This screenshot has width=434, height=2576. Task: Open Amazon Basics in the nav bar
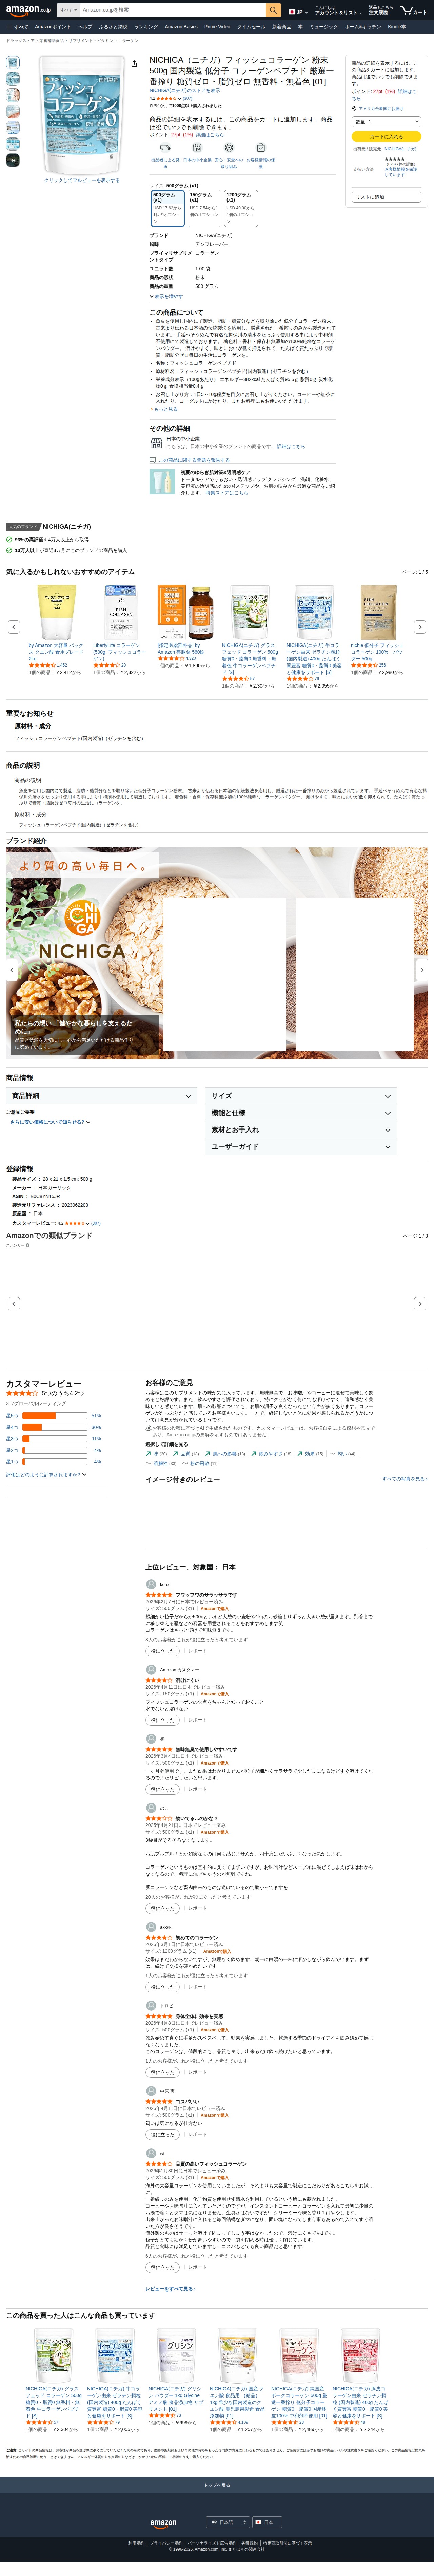181,27
